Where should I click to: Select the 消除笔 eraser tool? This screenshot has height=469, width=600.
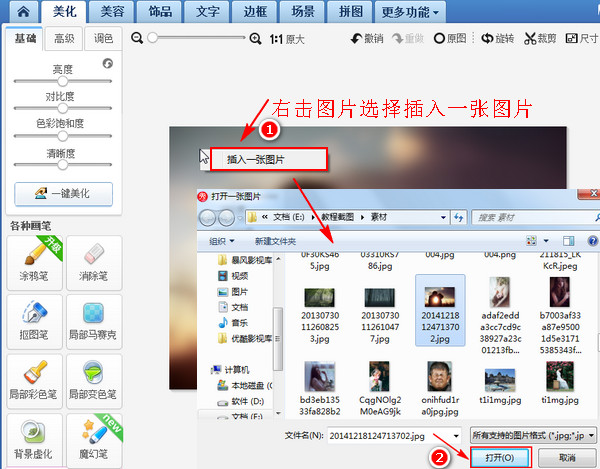click(94, 263)
